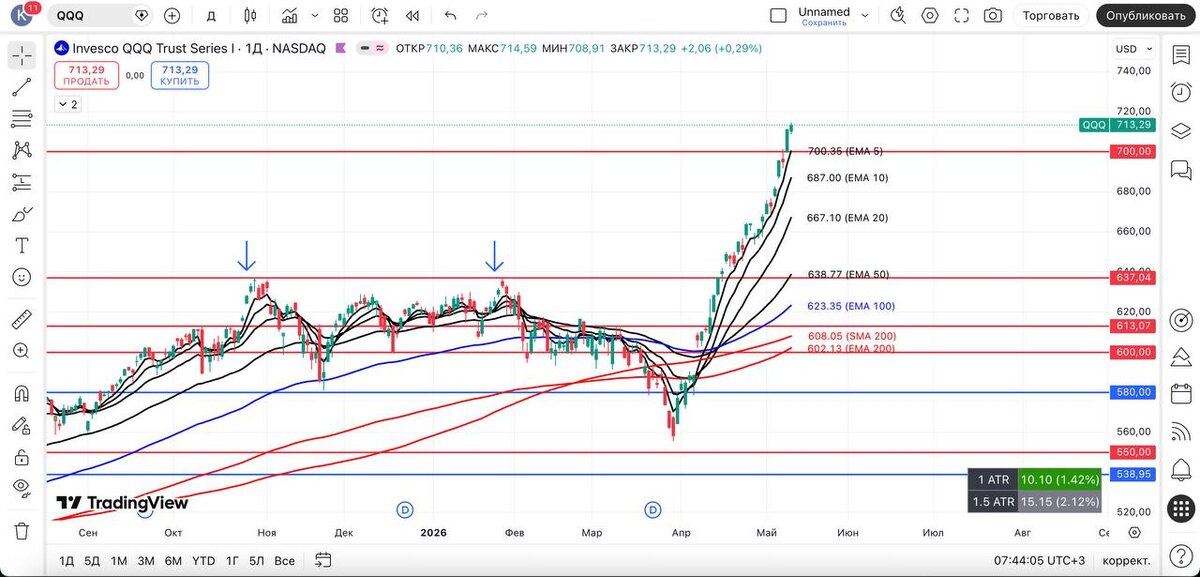Activate the zoom in tool
This screenshot has width=1200, height=577.
click(x=21, y=351)
